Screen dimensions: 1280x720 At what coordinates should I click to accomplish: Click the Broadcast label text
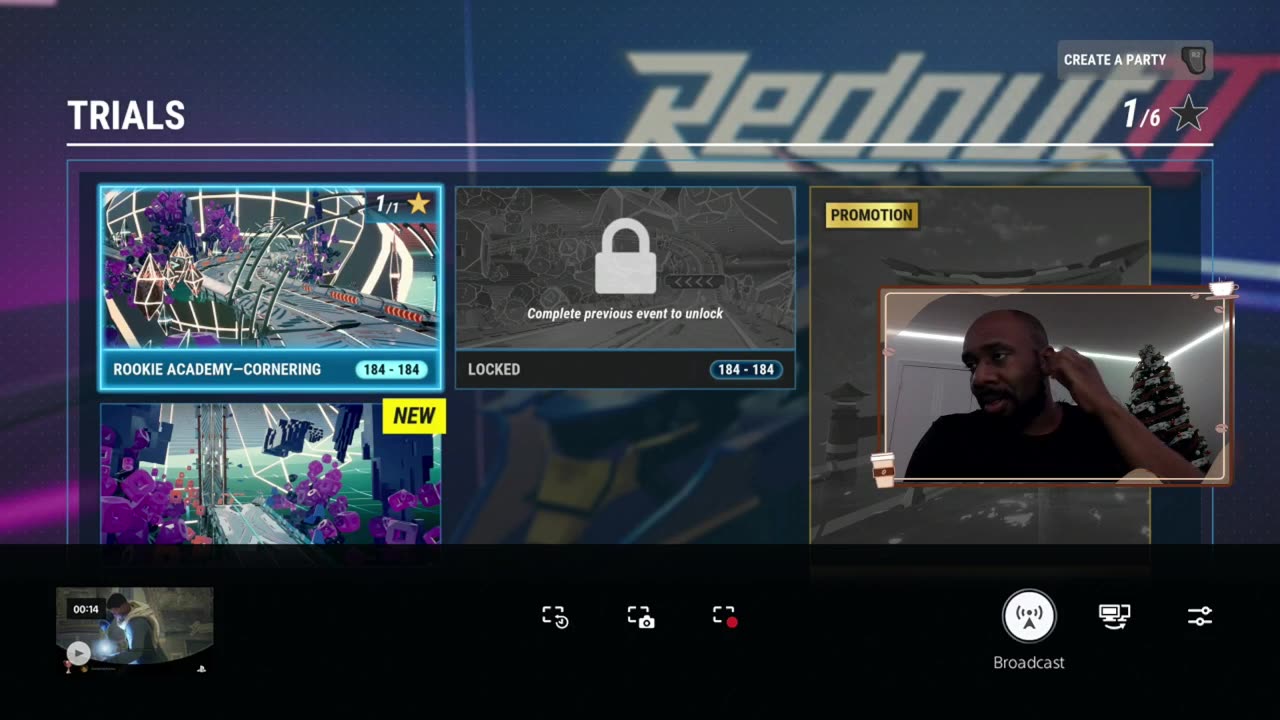pos(1029,662)
